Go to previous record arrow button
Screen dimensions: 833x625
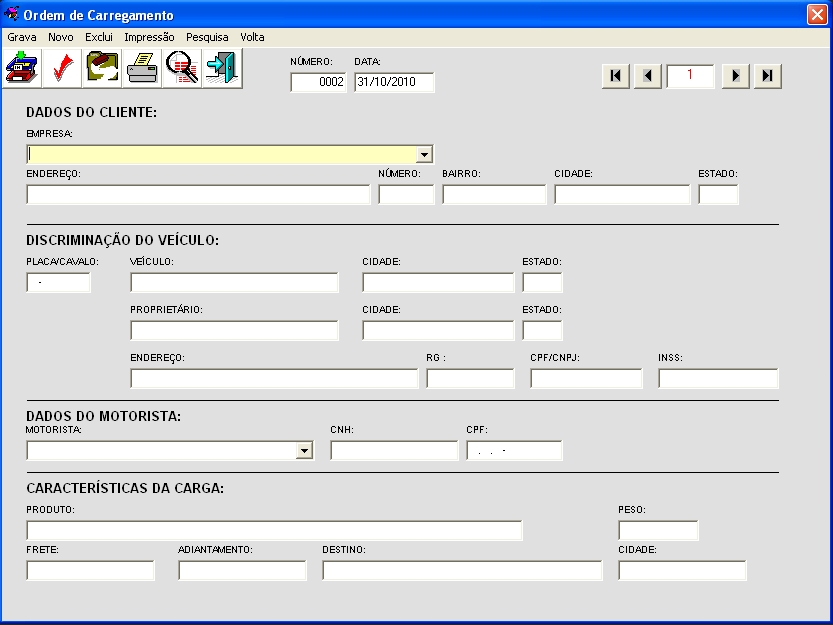[648, 76]
